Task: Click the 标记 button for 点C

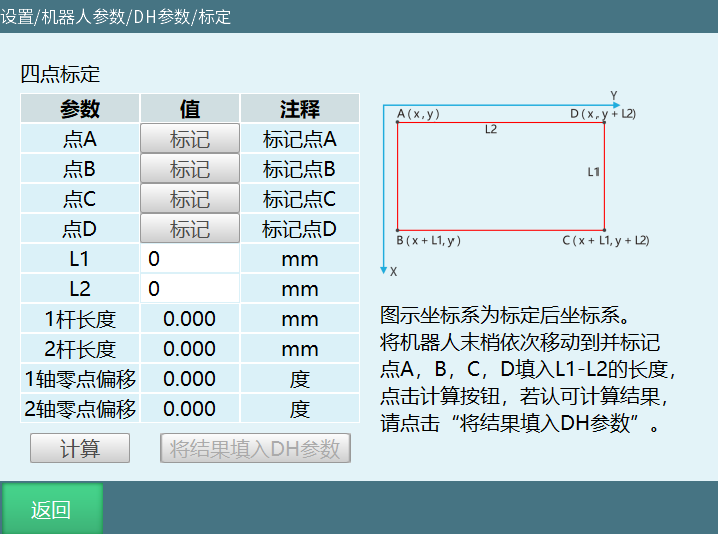Action: click(190, 198)
